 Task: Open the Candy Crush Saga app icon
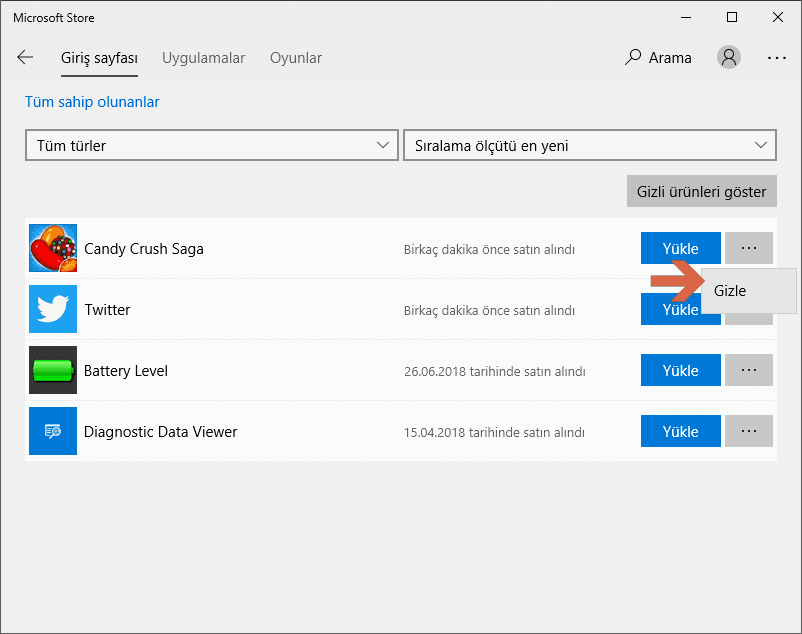53,248
